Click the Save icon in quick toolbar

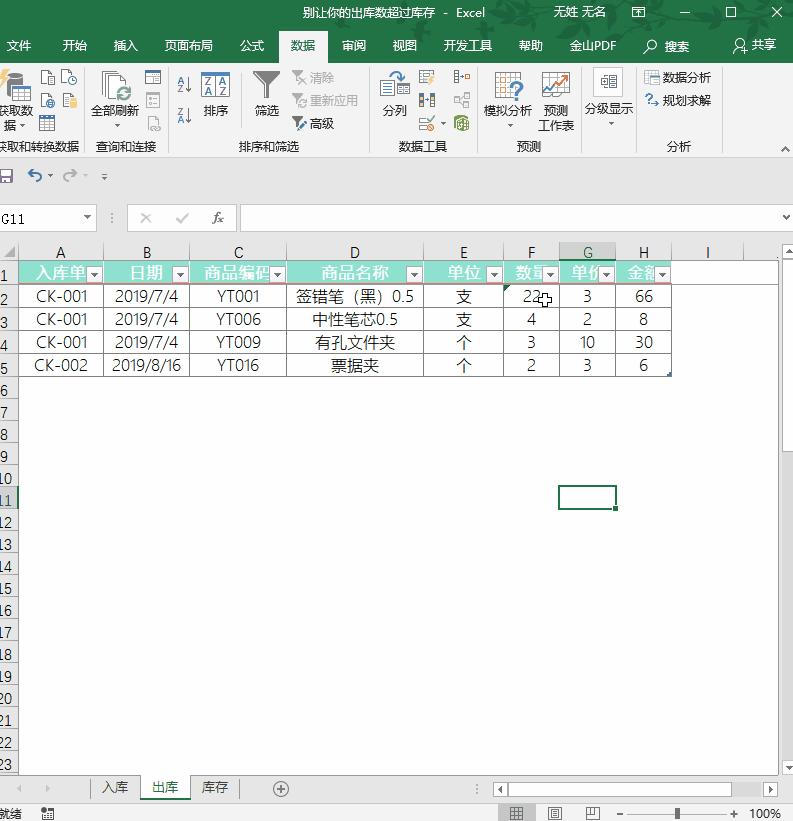pos(6,176)
